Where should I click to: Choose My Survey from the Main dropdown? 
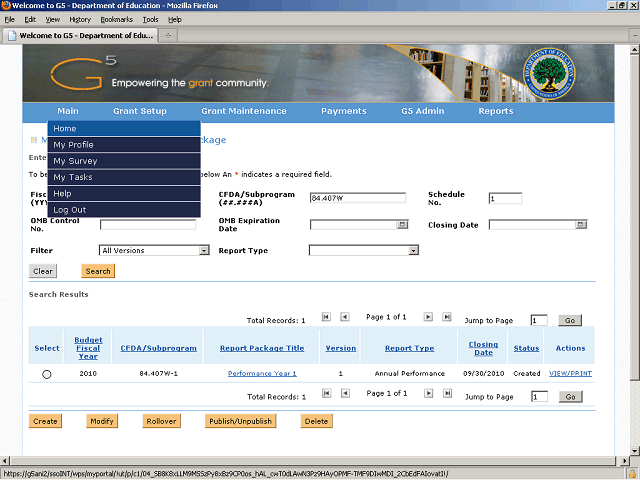pos(124,161)
